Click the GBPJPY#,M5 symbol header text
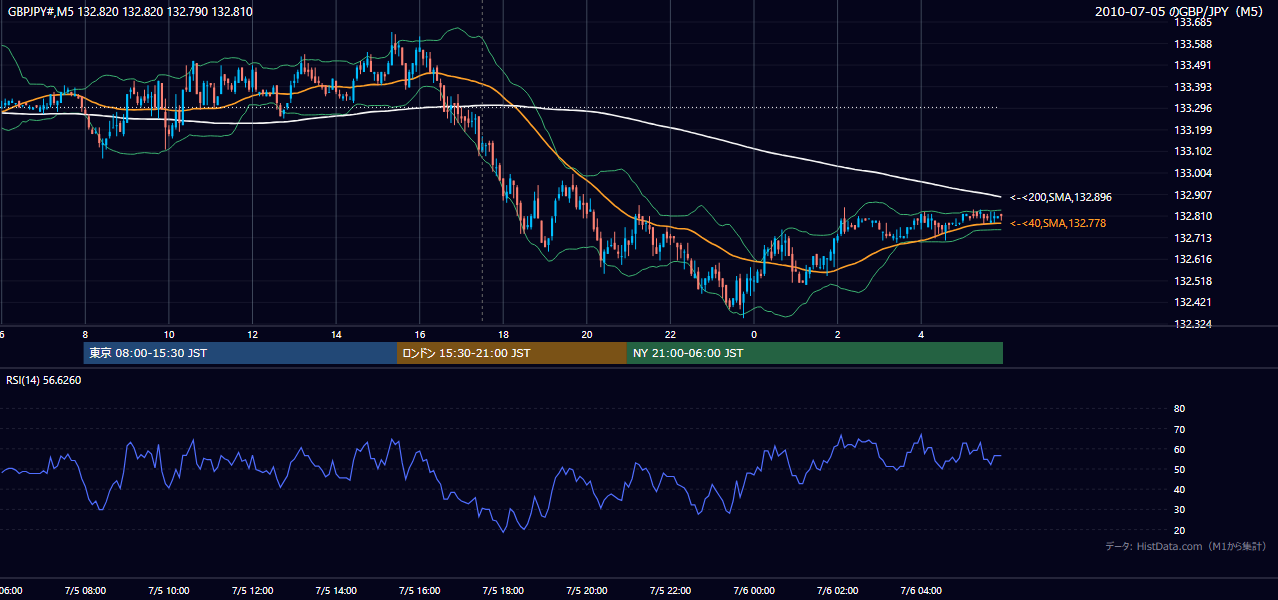1278x600 pixels. coord(130,12)
